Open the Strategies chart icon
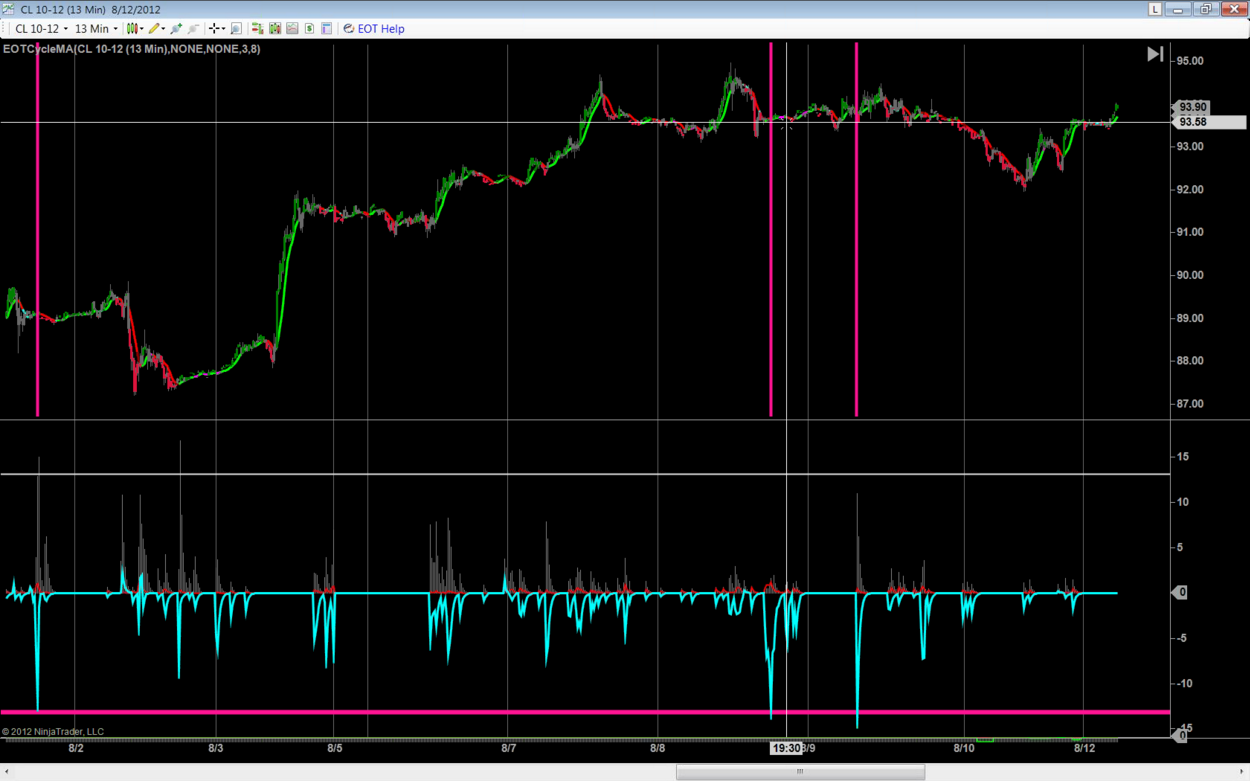Viewport: 1250px width, 781px height. click(x=292, y=29)
